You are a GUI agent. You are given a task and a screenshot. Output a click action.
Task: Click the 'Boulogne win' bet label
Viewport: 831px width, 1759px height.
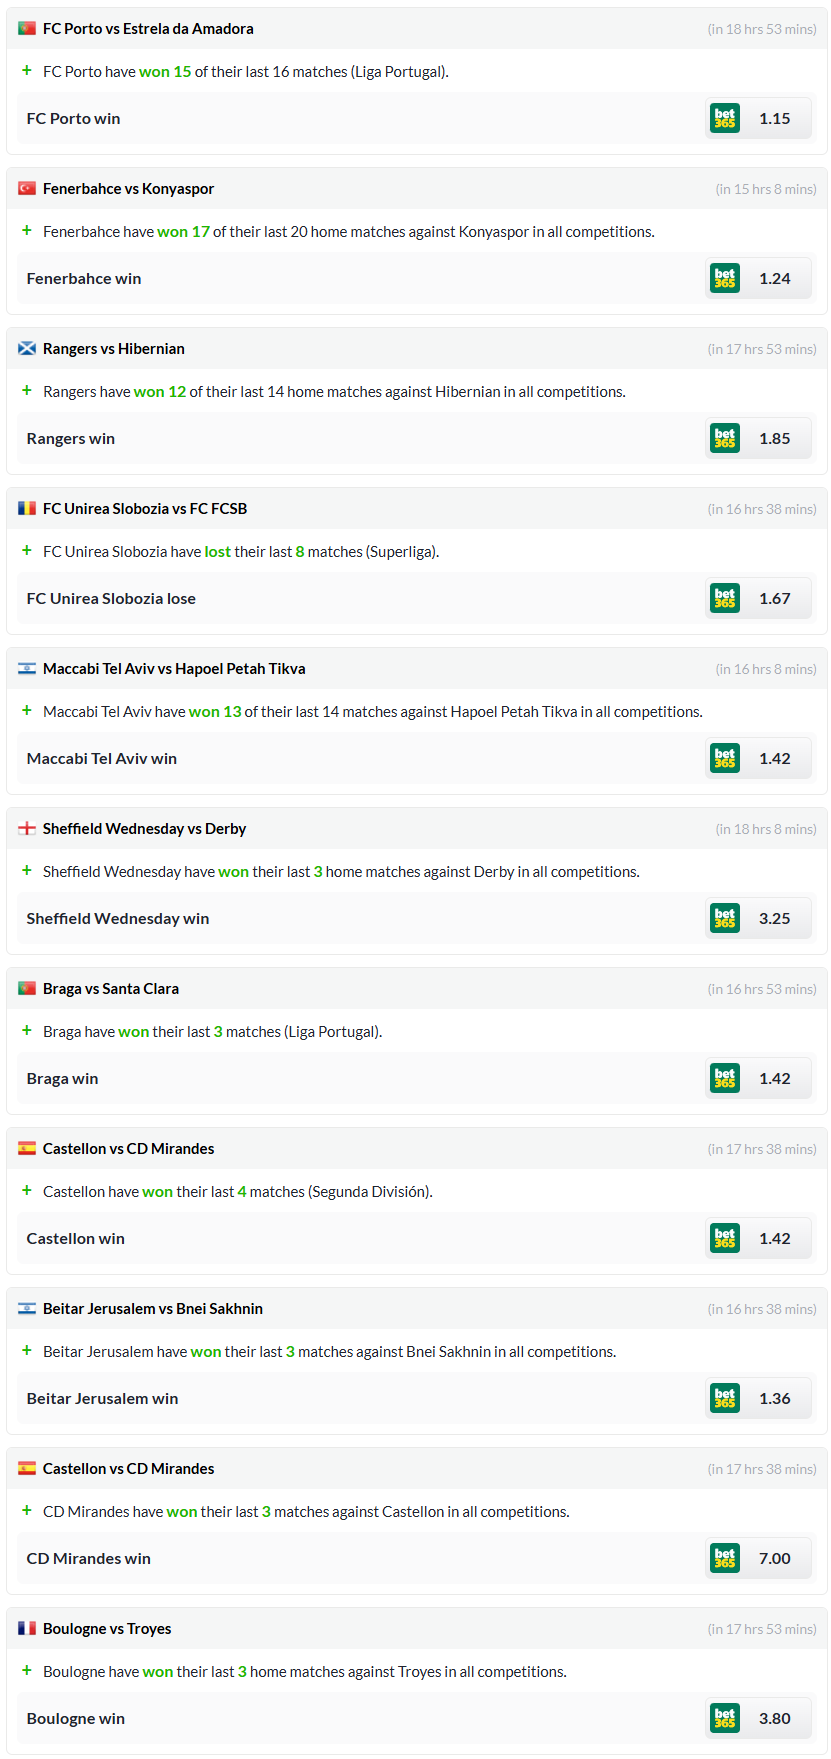point(76,1718)
